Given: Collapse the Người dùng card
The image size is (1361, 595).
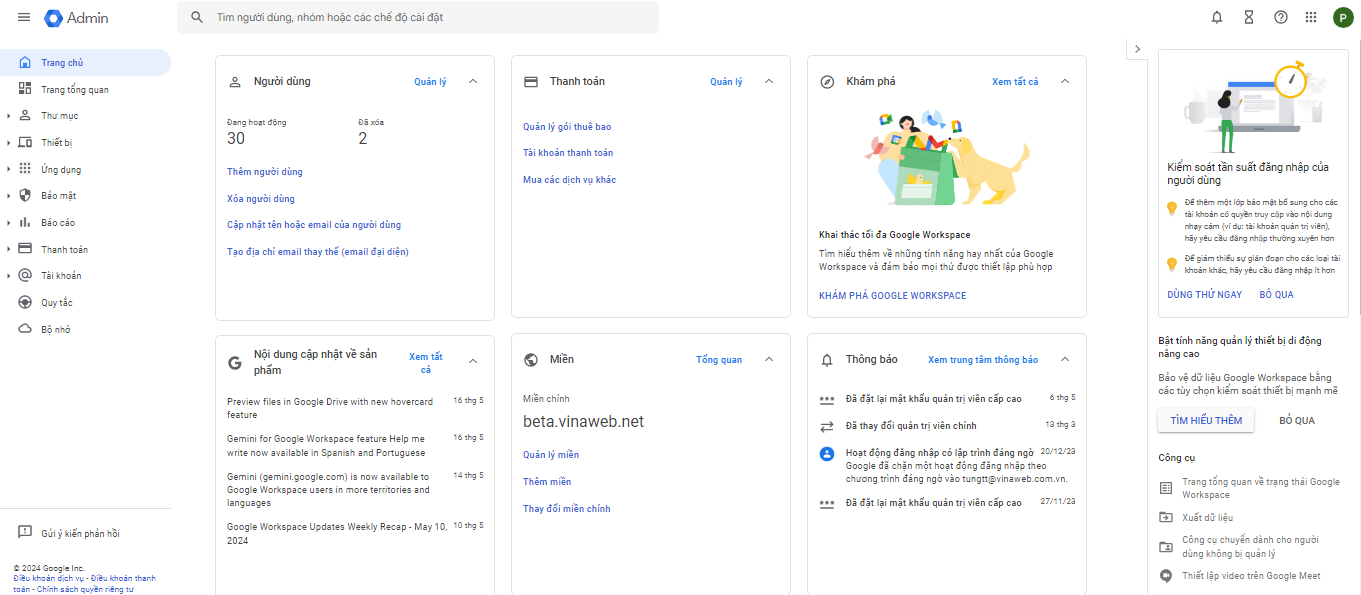Looking at the screenshot, I should (x=473, y=82).
